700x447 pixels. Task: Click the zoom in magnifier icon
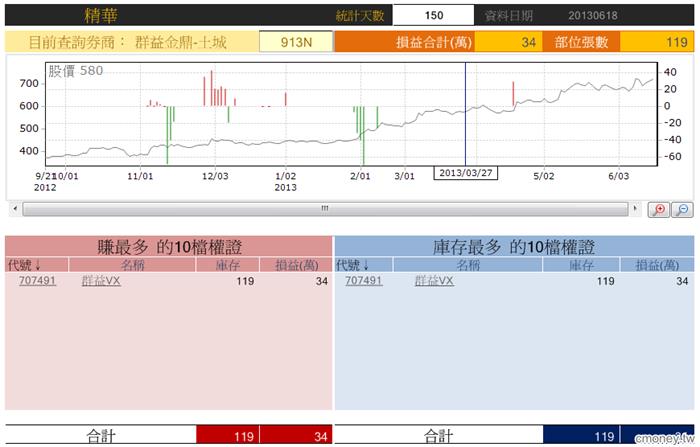point(659,209)
